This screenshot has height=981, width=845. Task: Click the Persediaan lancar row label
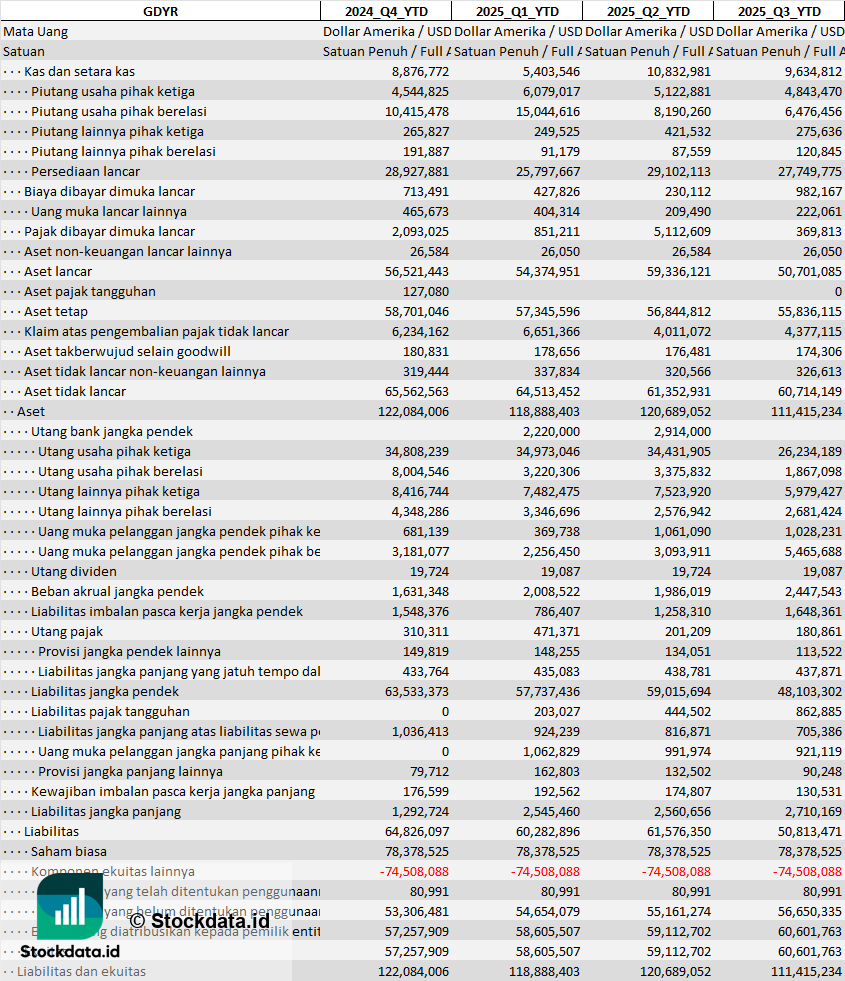click(x=85, y=171)
